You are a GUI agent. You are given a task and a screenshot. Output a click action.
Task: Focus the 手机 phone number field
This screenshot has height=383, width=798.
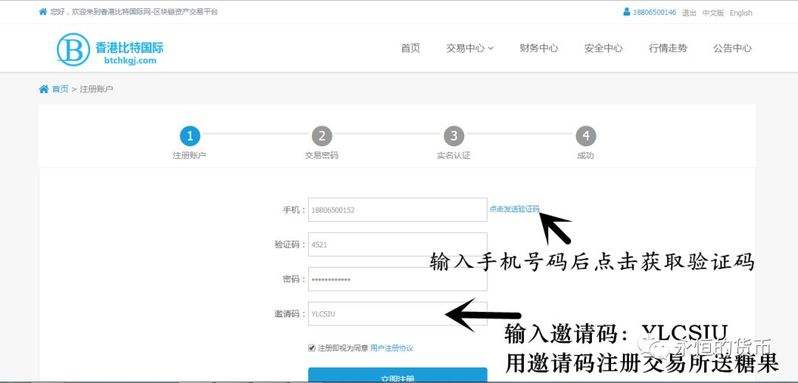pyautogui.click(x=397, y=210)
